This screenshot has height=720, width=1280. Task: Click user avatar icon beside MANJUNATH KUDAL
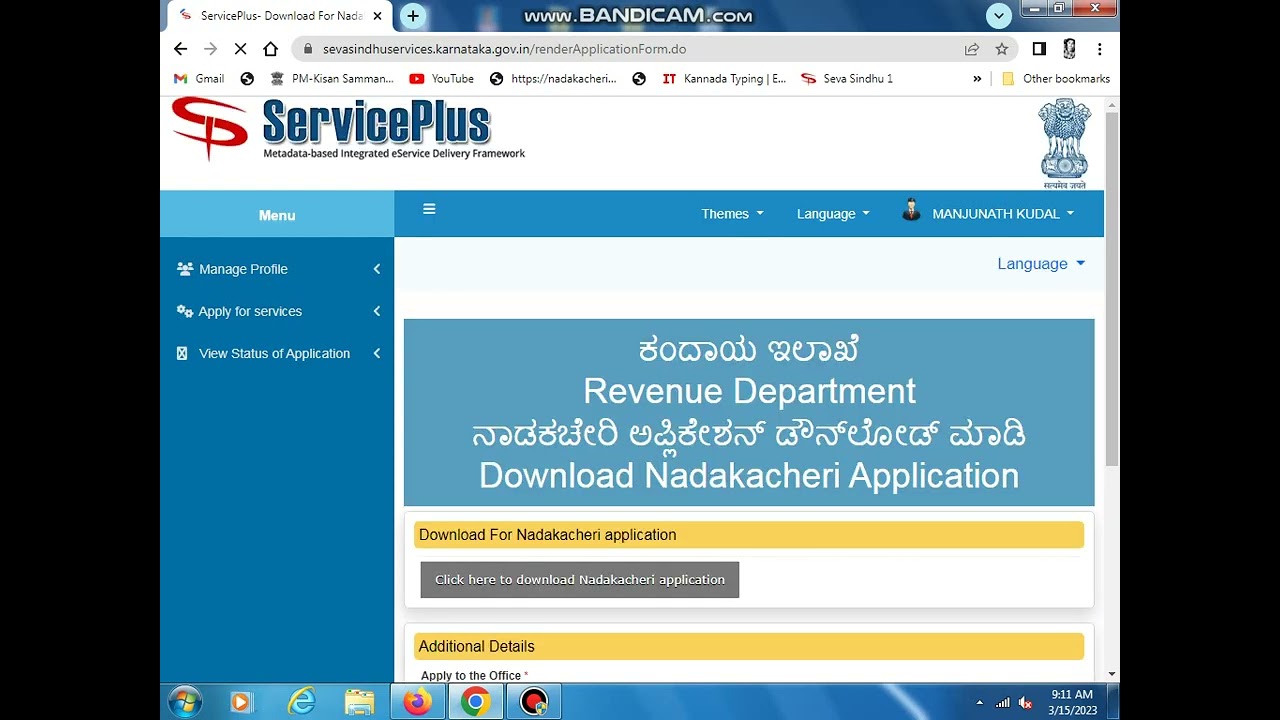click(911, 211)
